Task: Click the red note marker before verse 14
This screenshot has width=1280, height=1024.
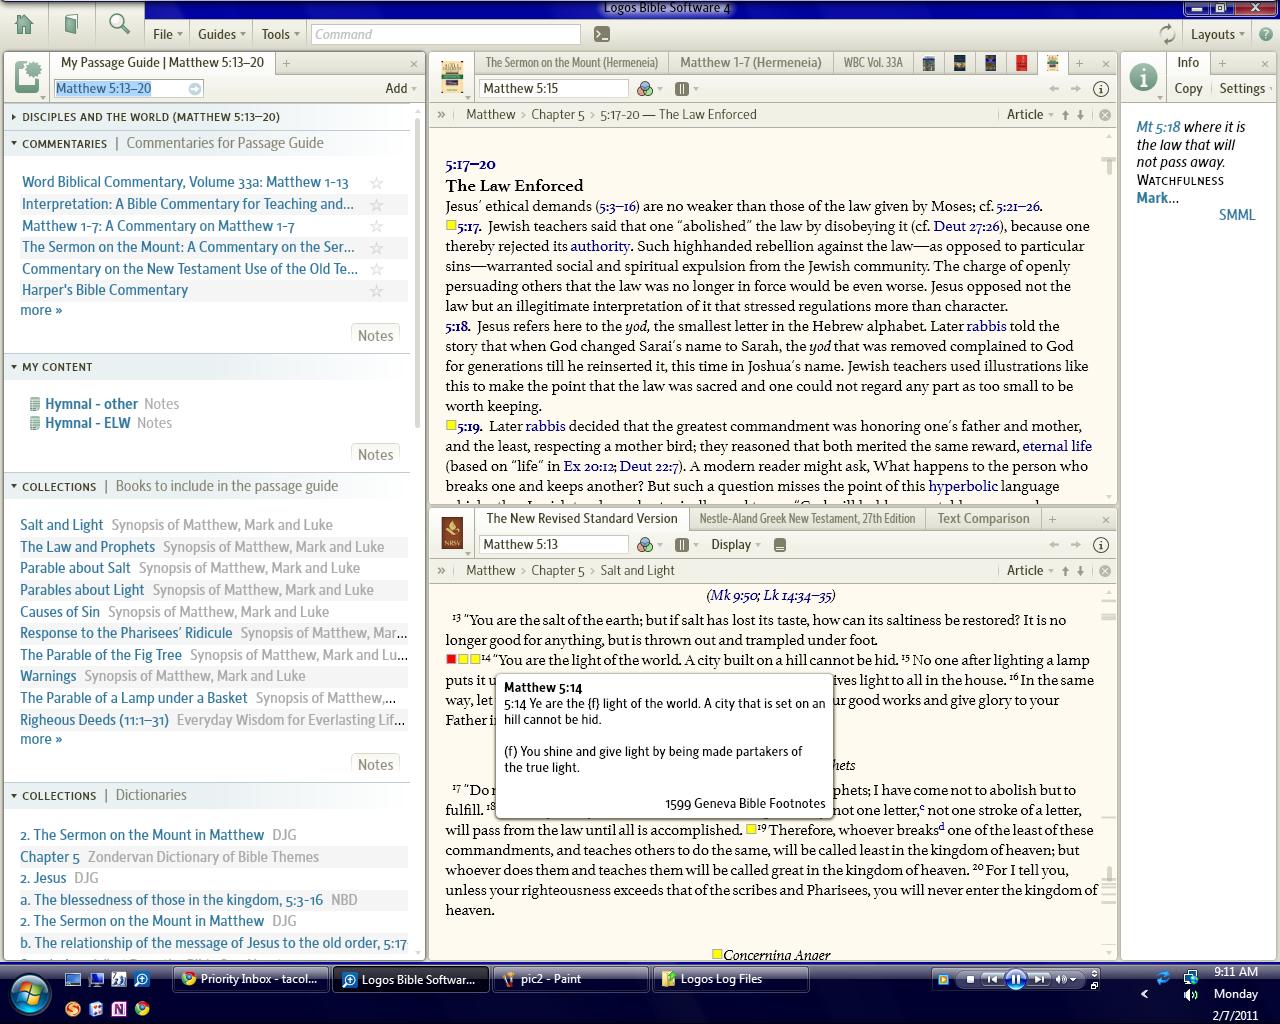Action: point(451,660)
